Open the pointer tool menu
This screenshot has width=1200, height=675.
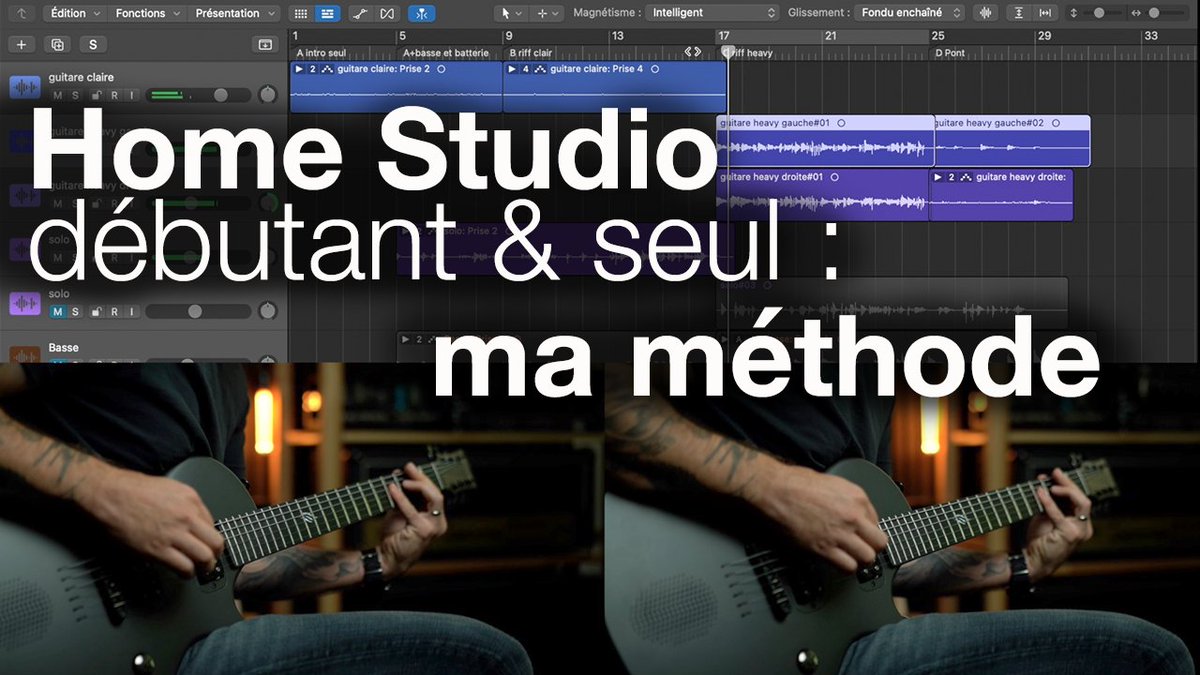pos(511,13)
